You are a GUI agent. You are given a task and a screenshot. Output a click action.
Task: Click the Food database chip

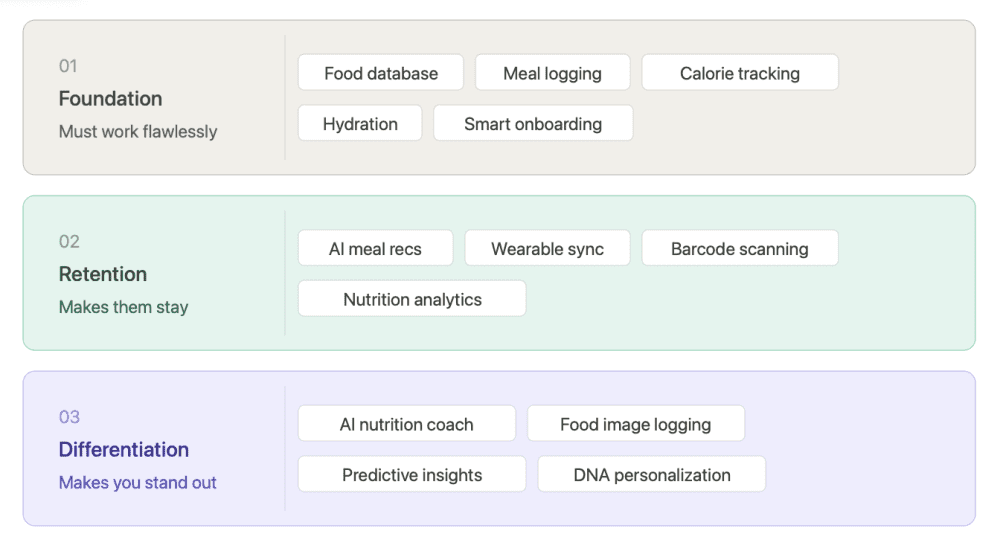(381, 73)
